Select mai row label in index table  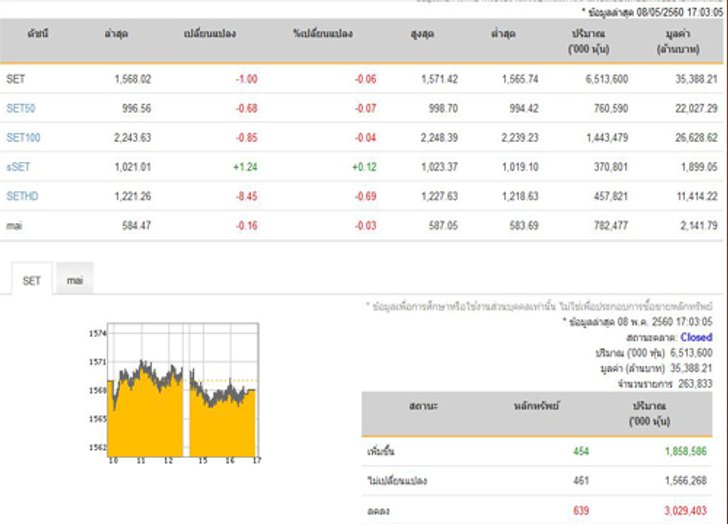(14, 226)
